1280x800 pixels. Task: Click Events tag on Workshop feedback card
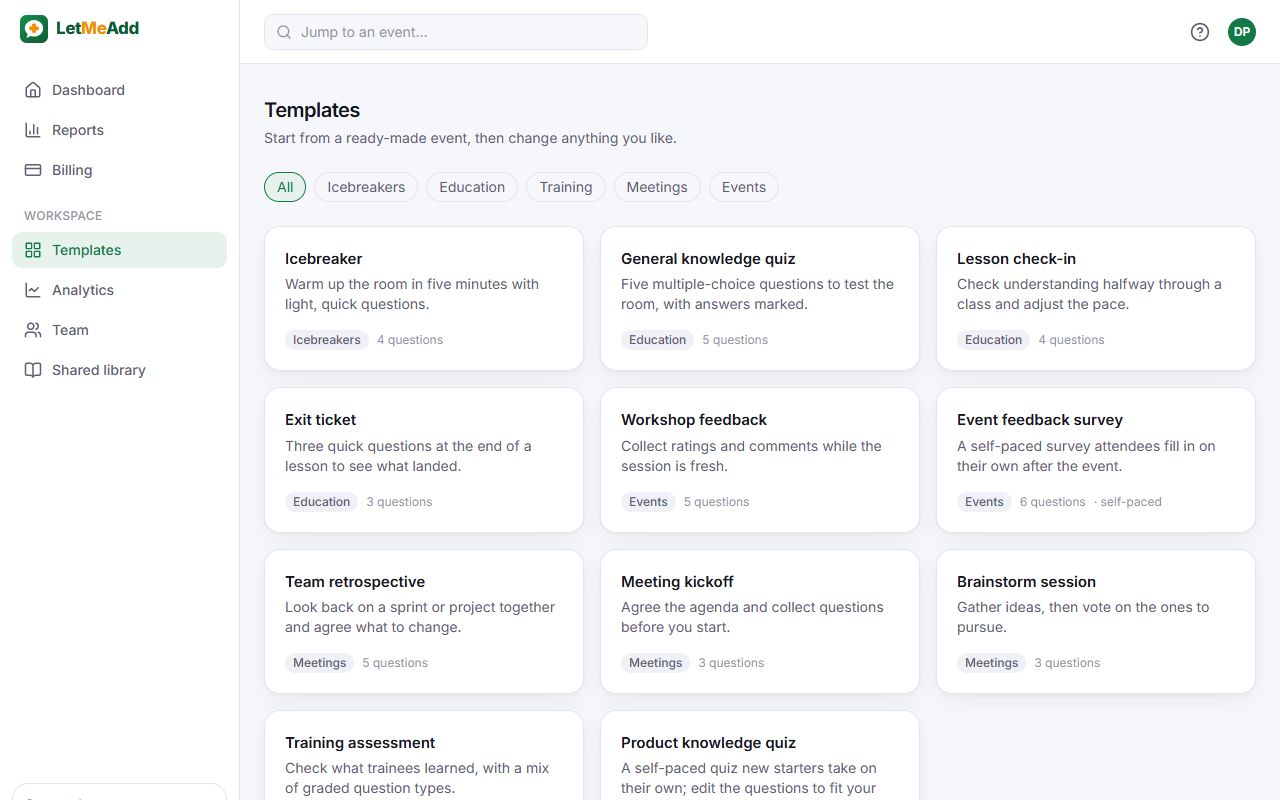coord(648,502)
